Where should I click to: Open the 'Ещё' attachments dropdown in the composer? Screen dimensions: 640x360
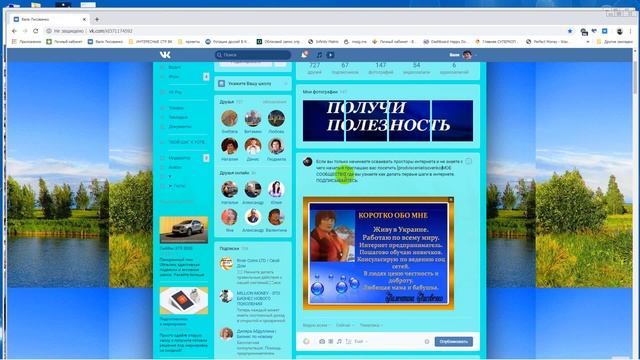point(361,341)
